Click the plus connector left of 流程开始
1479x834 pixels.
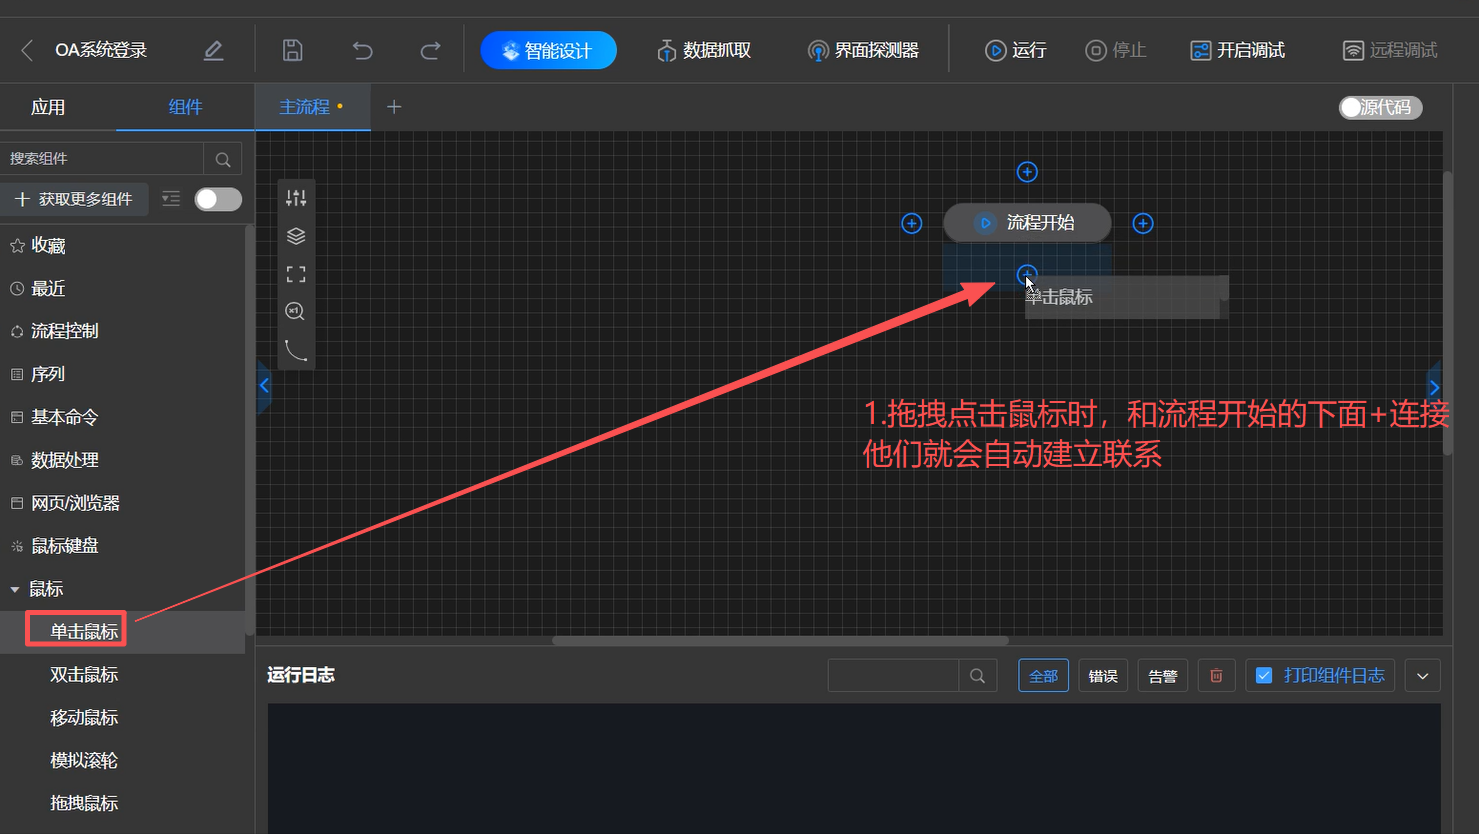(x=912, y=223)
